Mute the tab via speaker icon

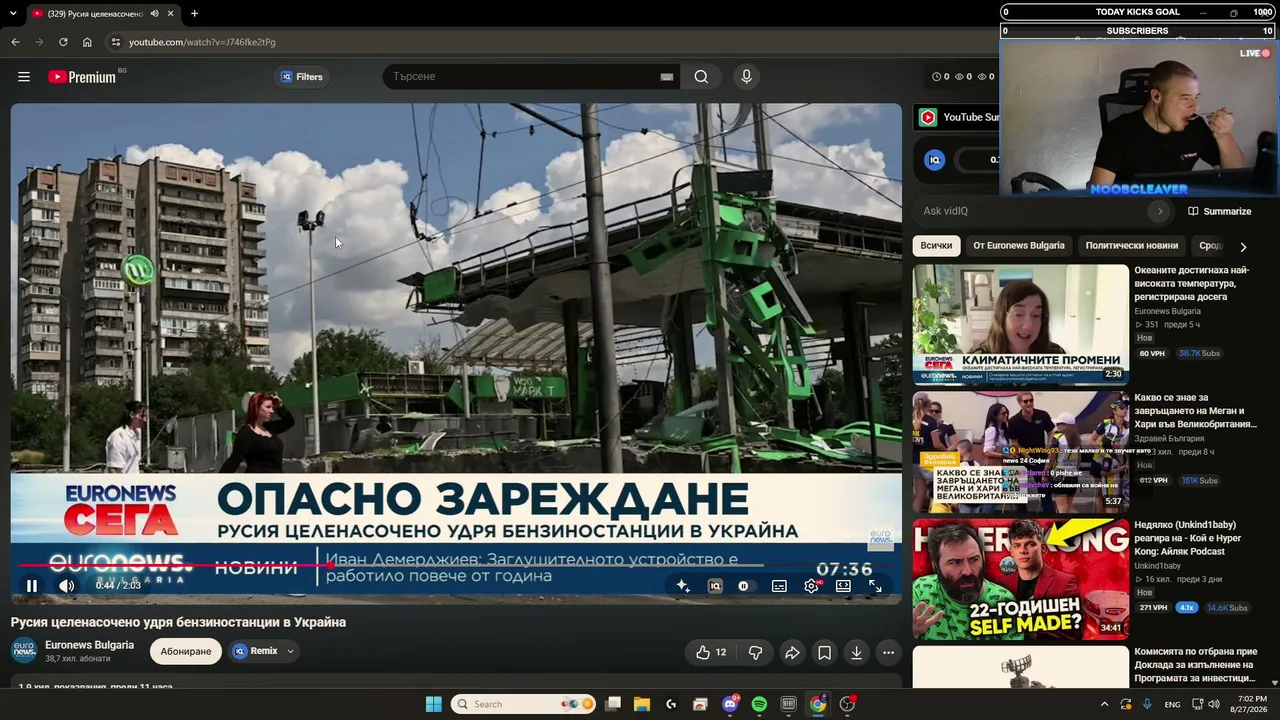click(154, 14)
